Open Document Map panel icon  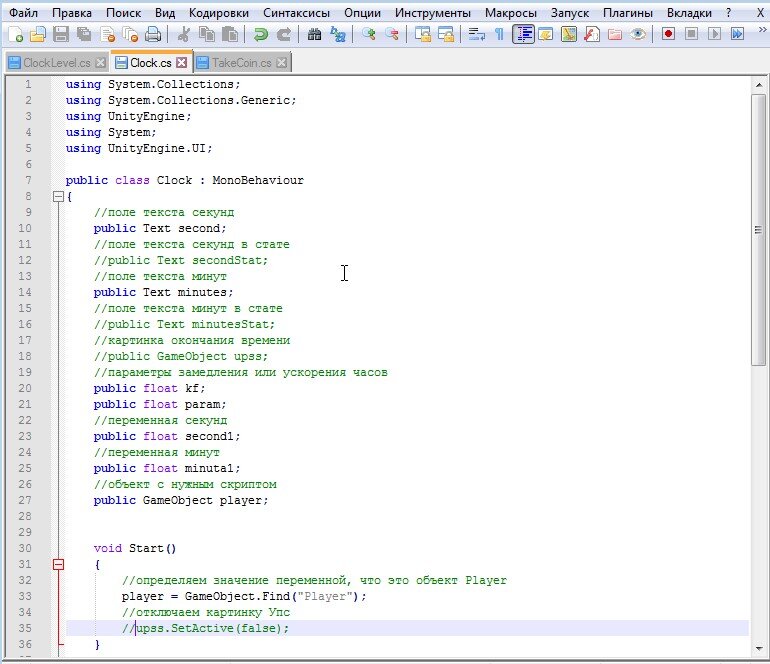point(569,34)
